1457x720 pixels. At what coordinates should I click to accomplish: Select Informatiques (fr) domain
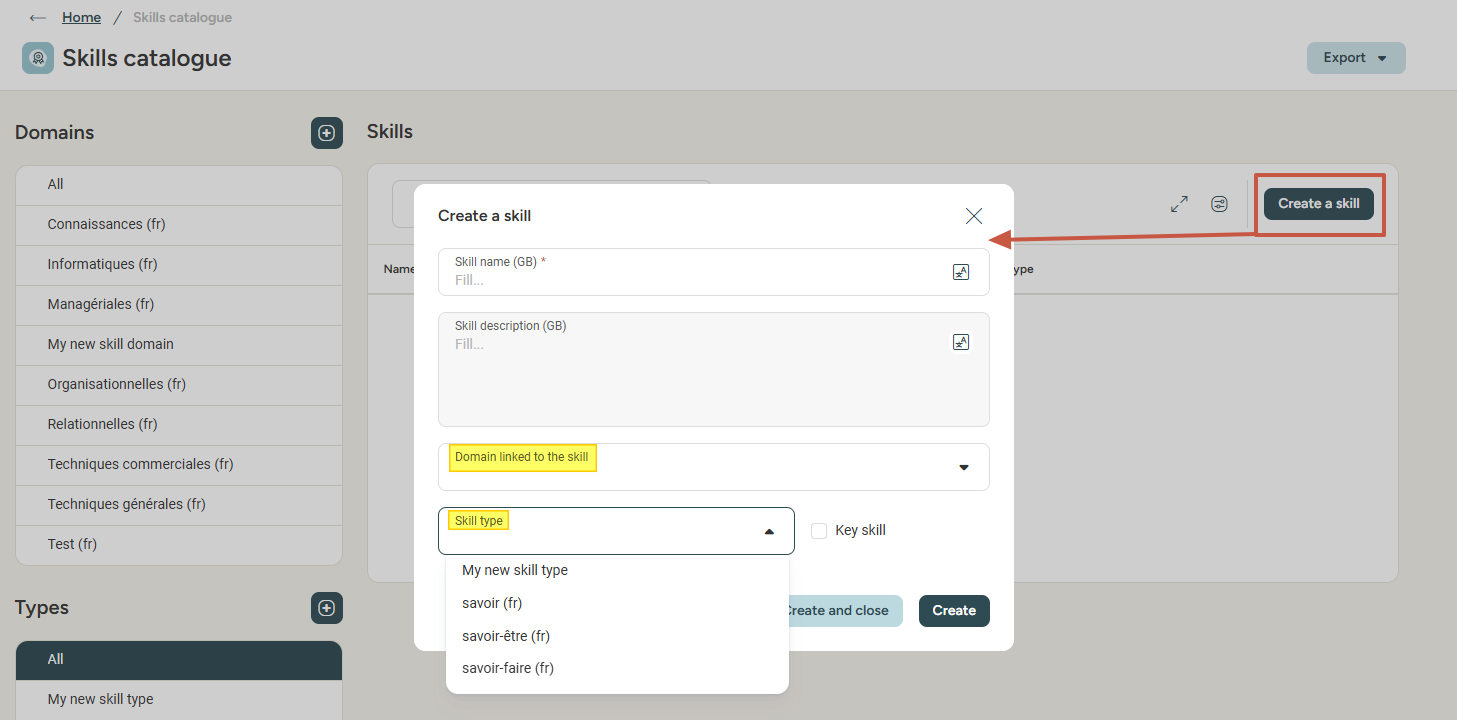(103, 264)
